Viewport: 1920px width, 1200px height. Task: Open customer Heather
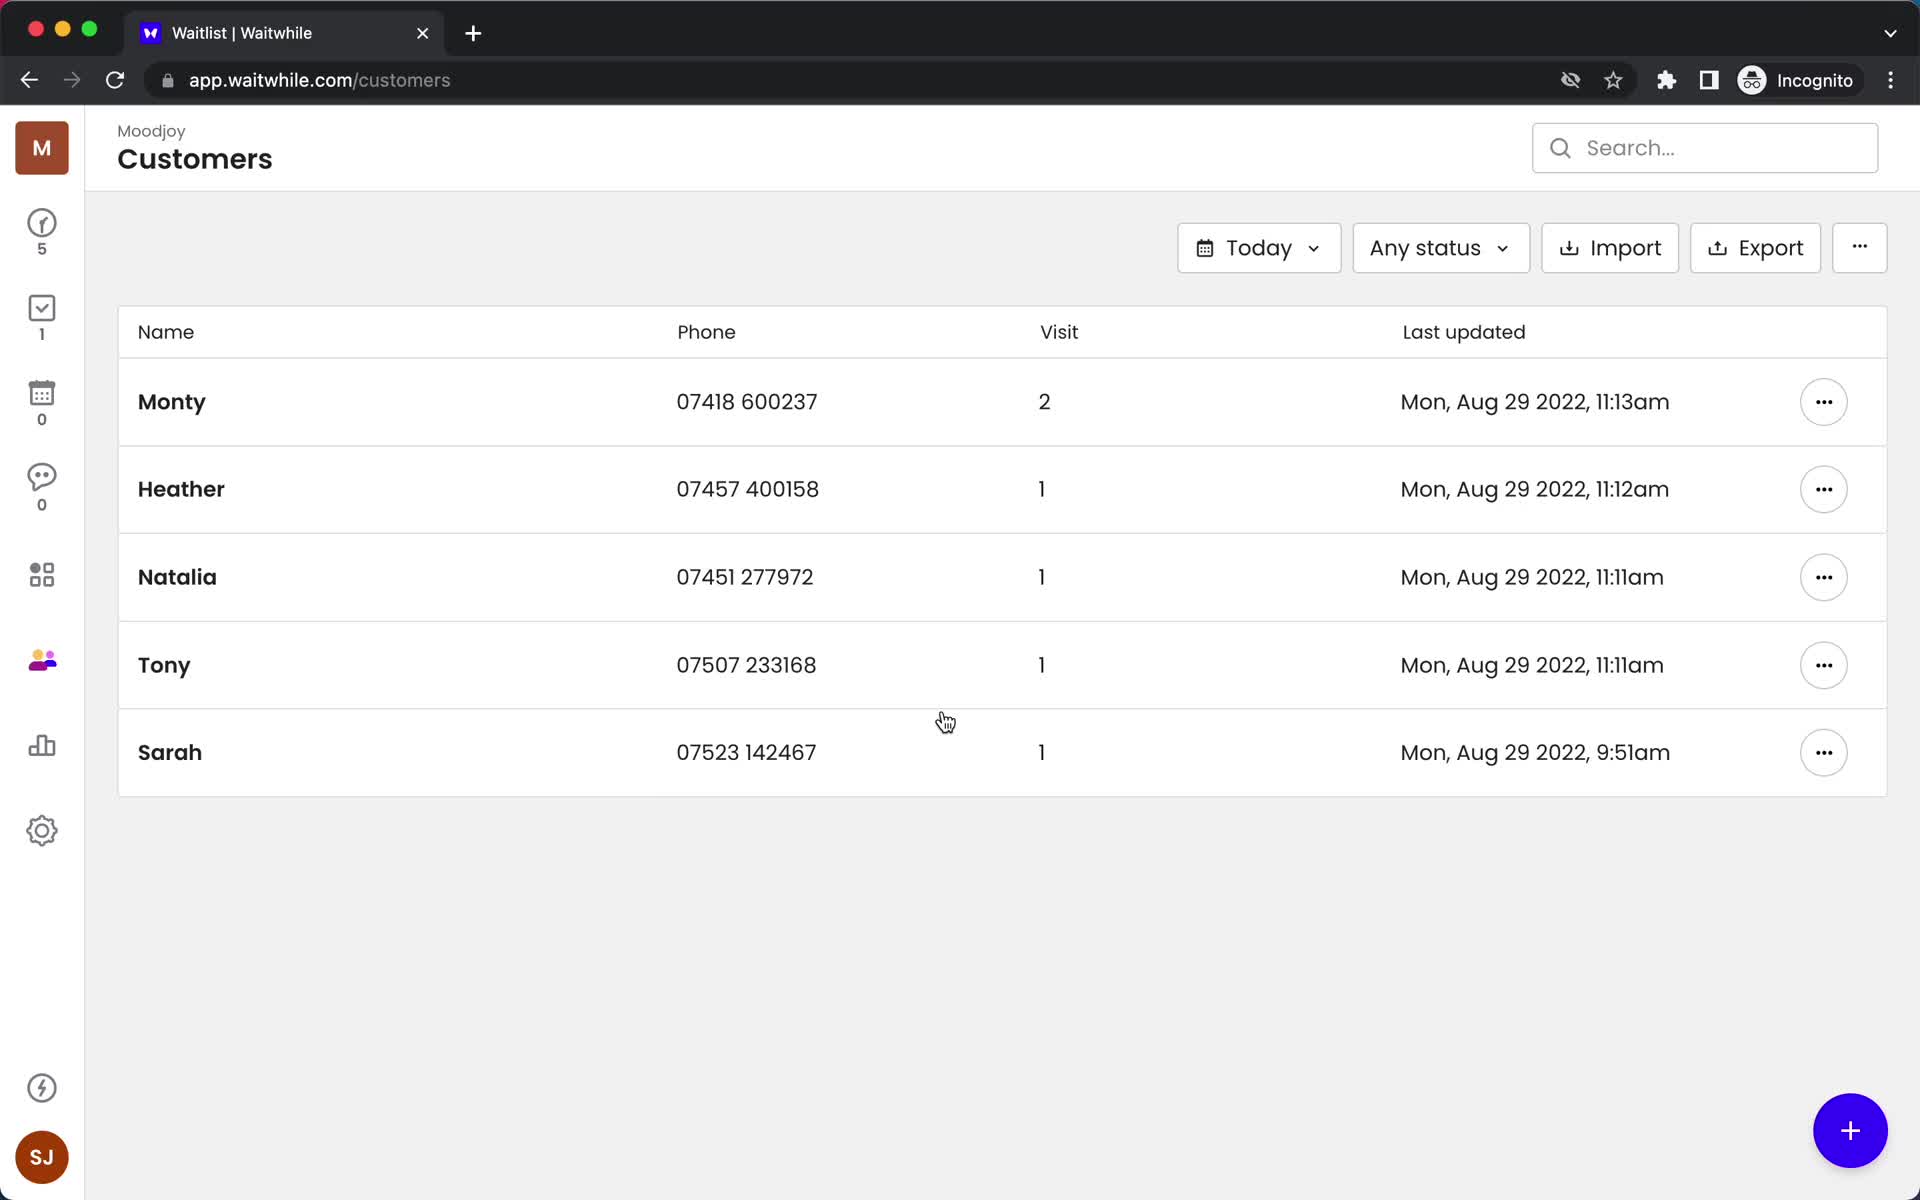click(x=181, y=489)
